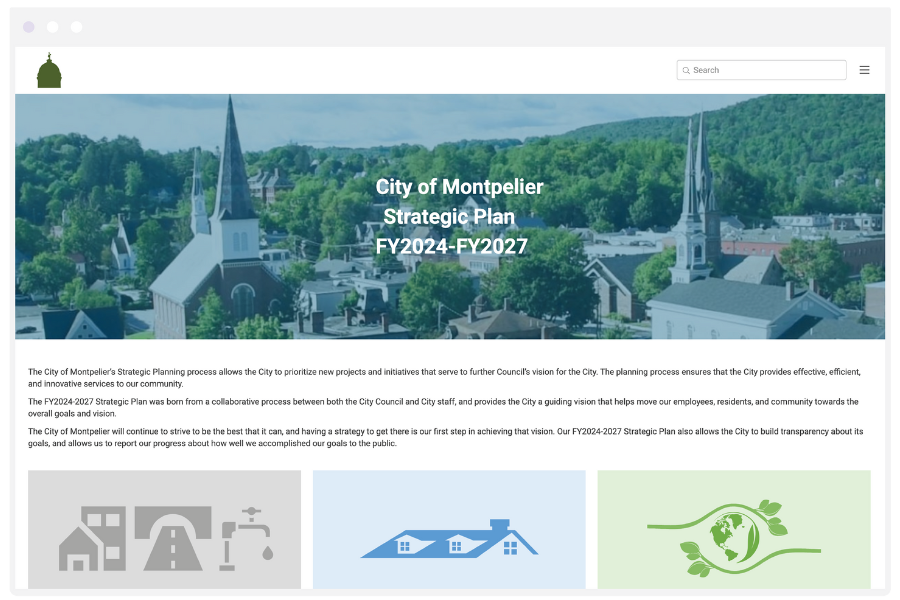900x600 pixels.
Task: Click the gray house and building icon
Action: coord(92,539)
